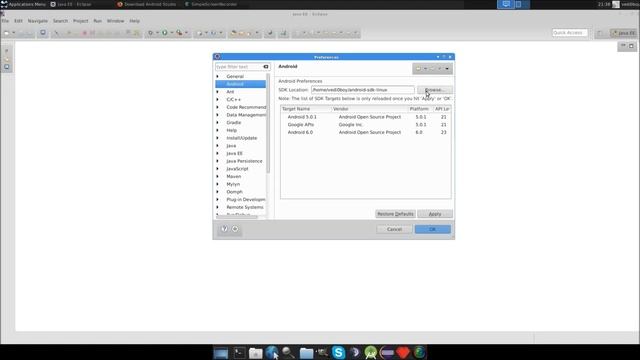The height and width of the screenshot is (360, 640).
Task: Switch to Download Android Studio window in panel
Action: 147,4
